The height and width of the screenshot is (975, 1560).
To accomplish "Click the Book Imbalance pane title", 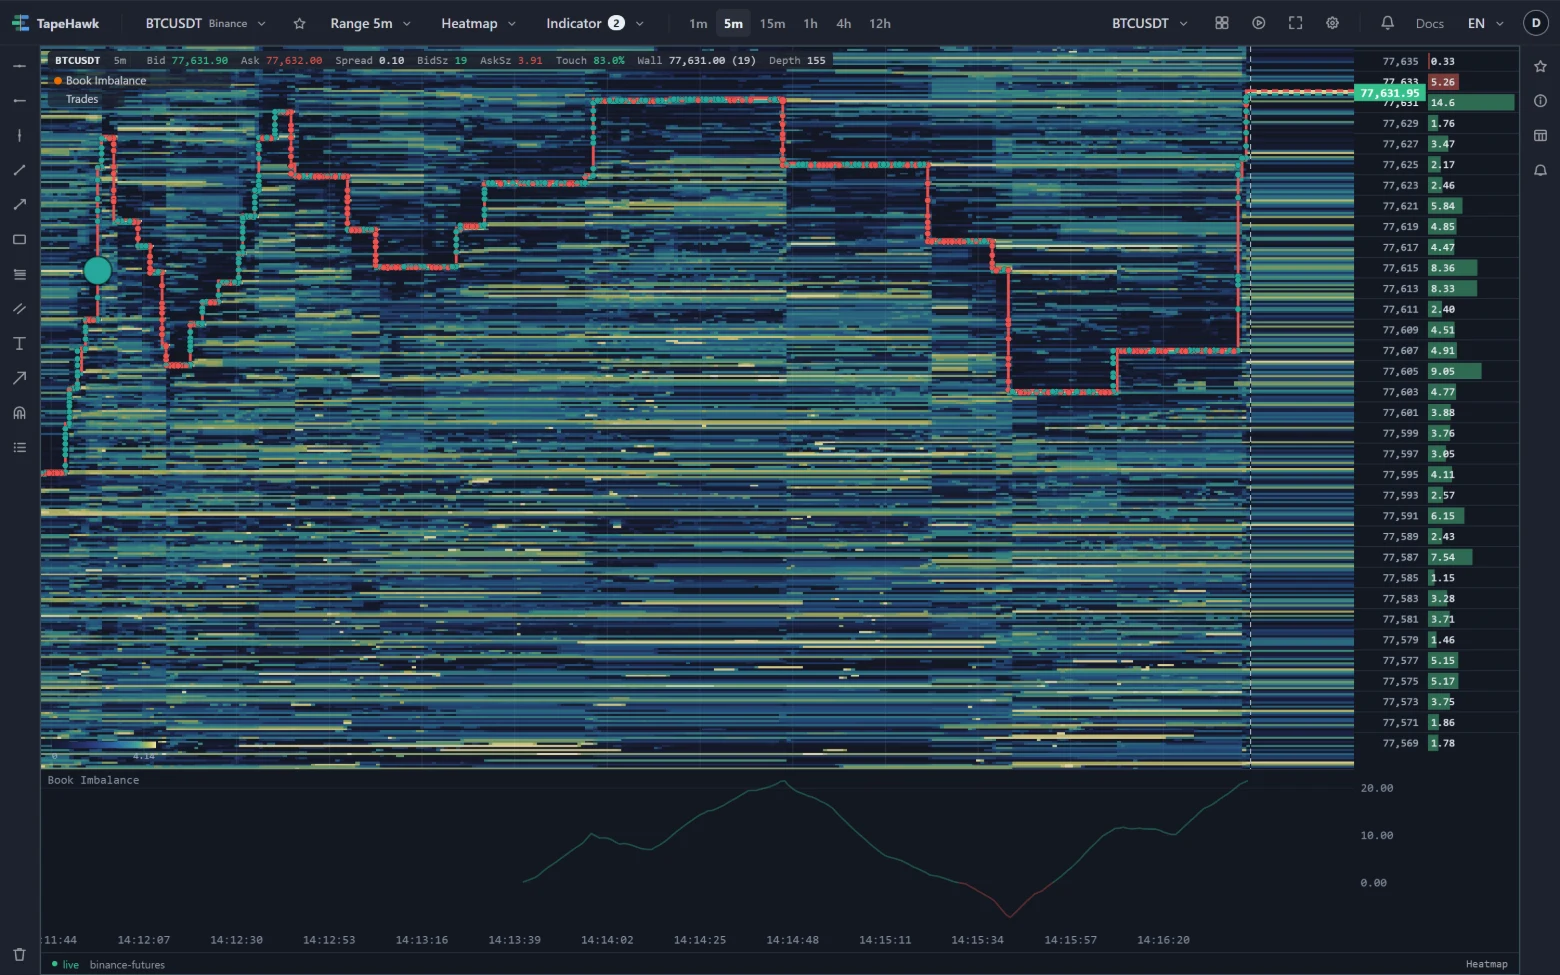I will pyautogui.click(x=93, y=780).
